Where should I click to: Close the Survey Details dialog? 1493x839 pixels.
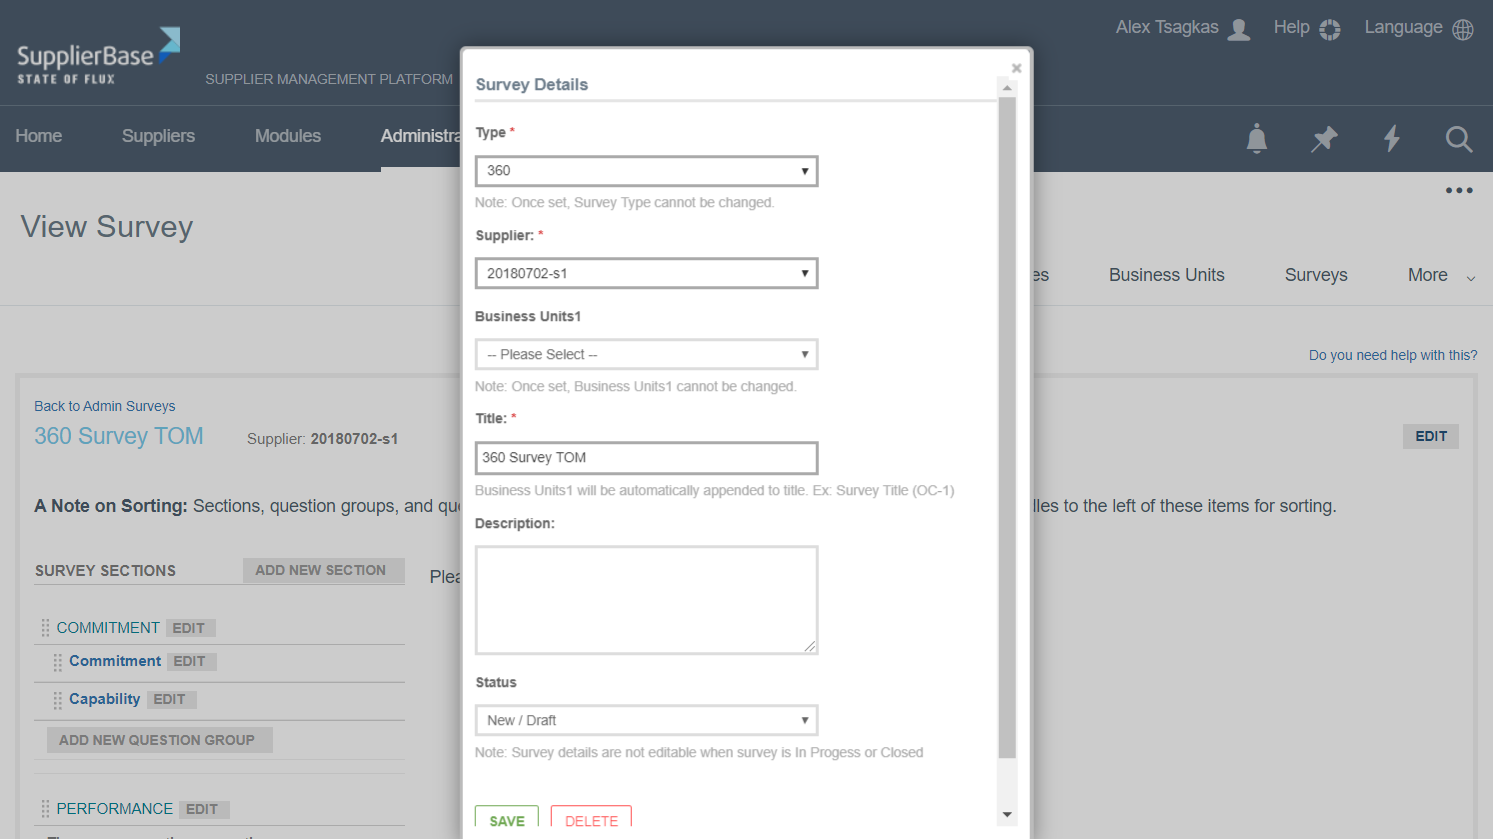(1016, 68)
